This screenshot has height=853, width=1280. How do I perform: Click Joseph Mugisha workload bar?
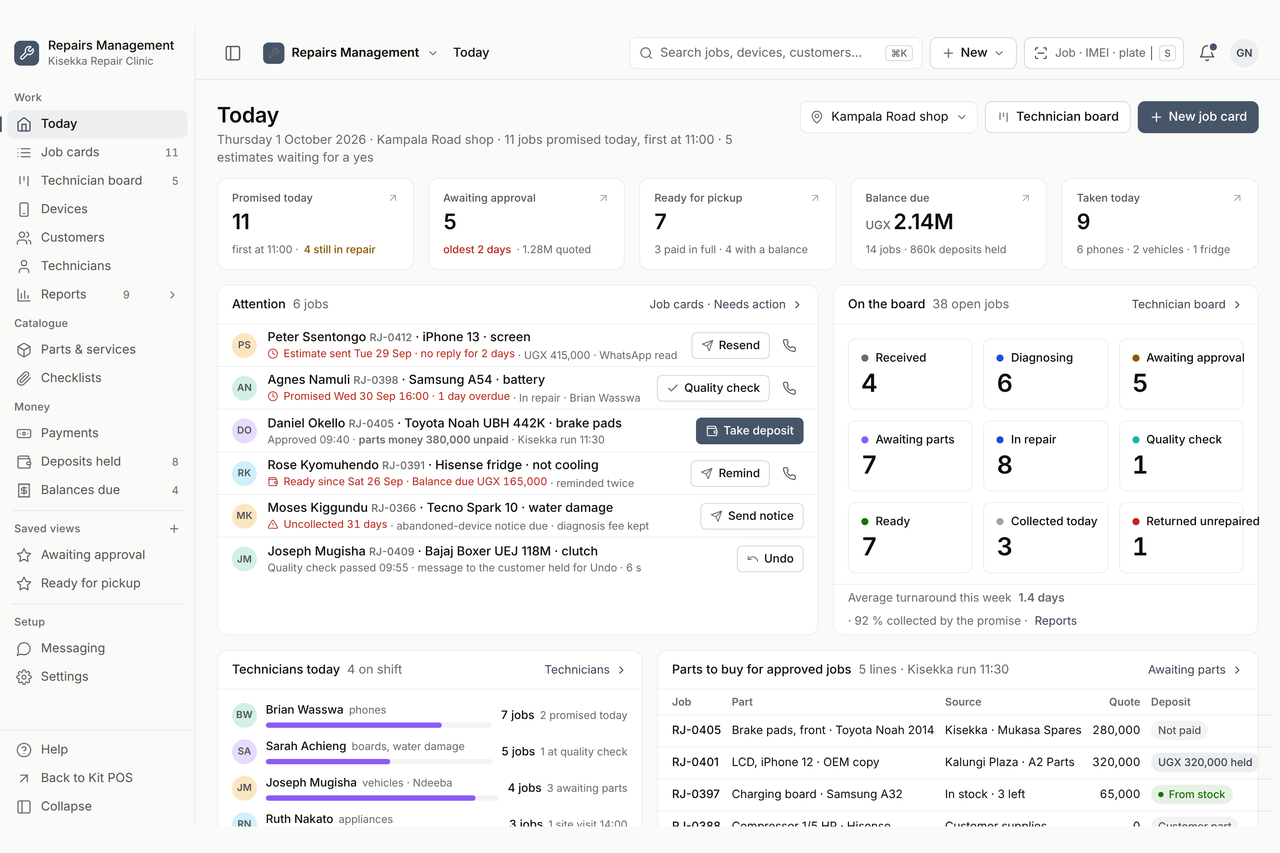point(382,798)
